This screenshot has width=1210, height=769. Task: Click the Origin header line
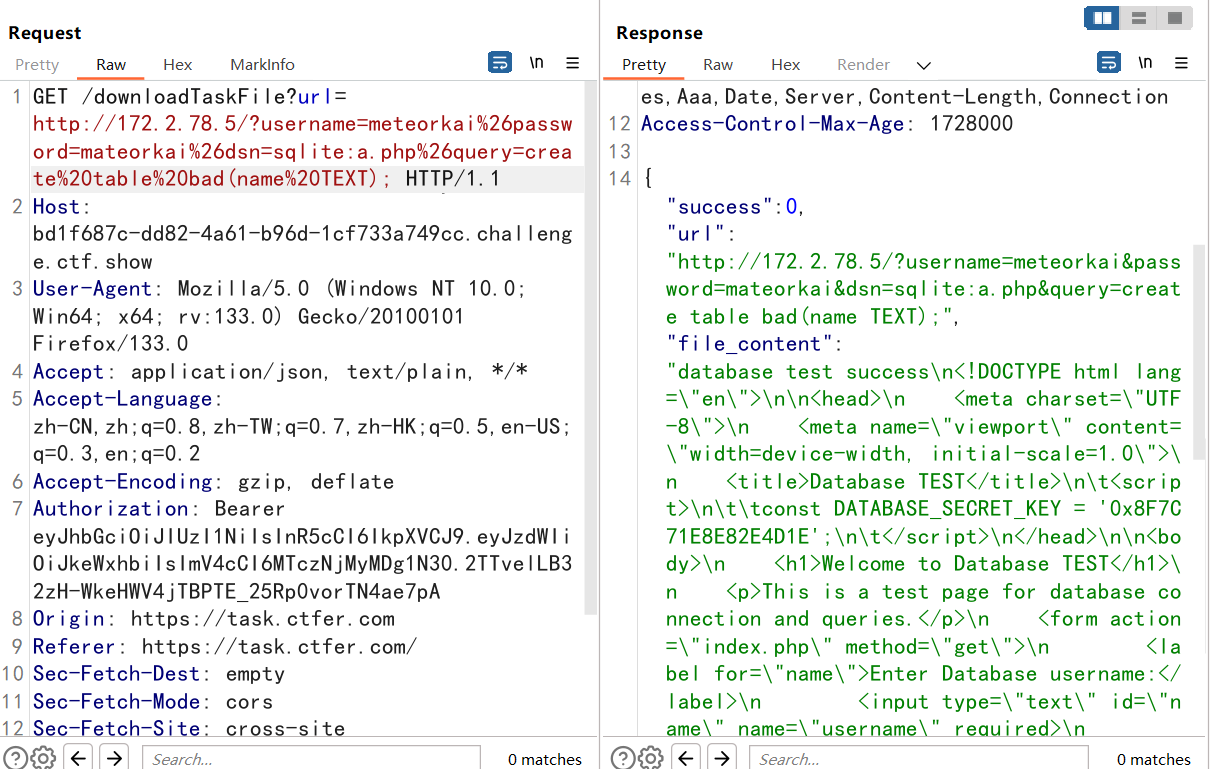coord(214,619)
